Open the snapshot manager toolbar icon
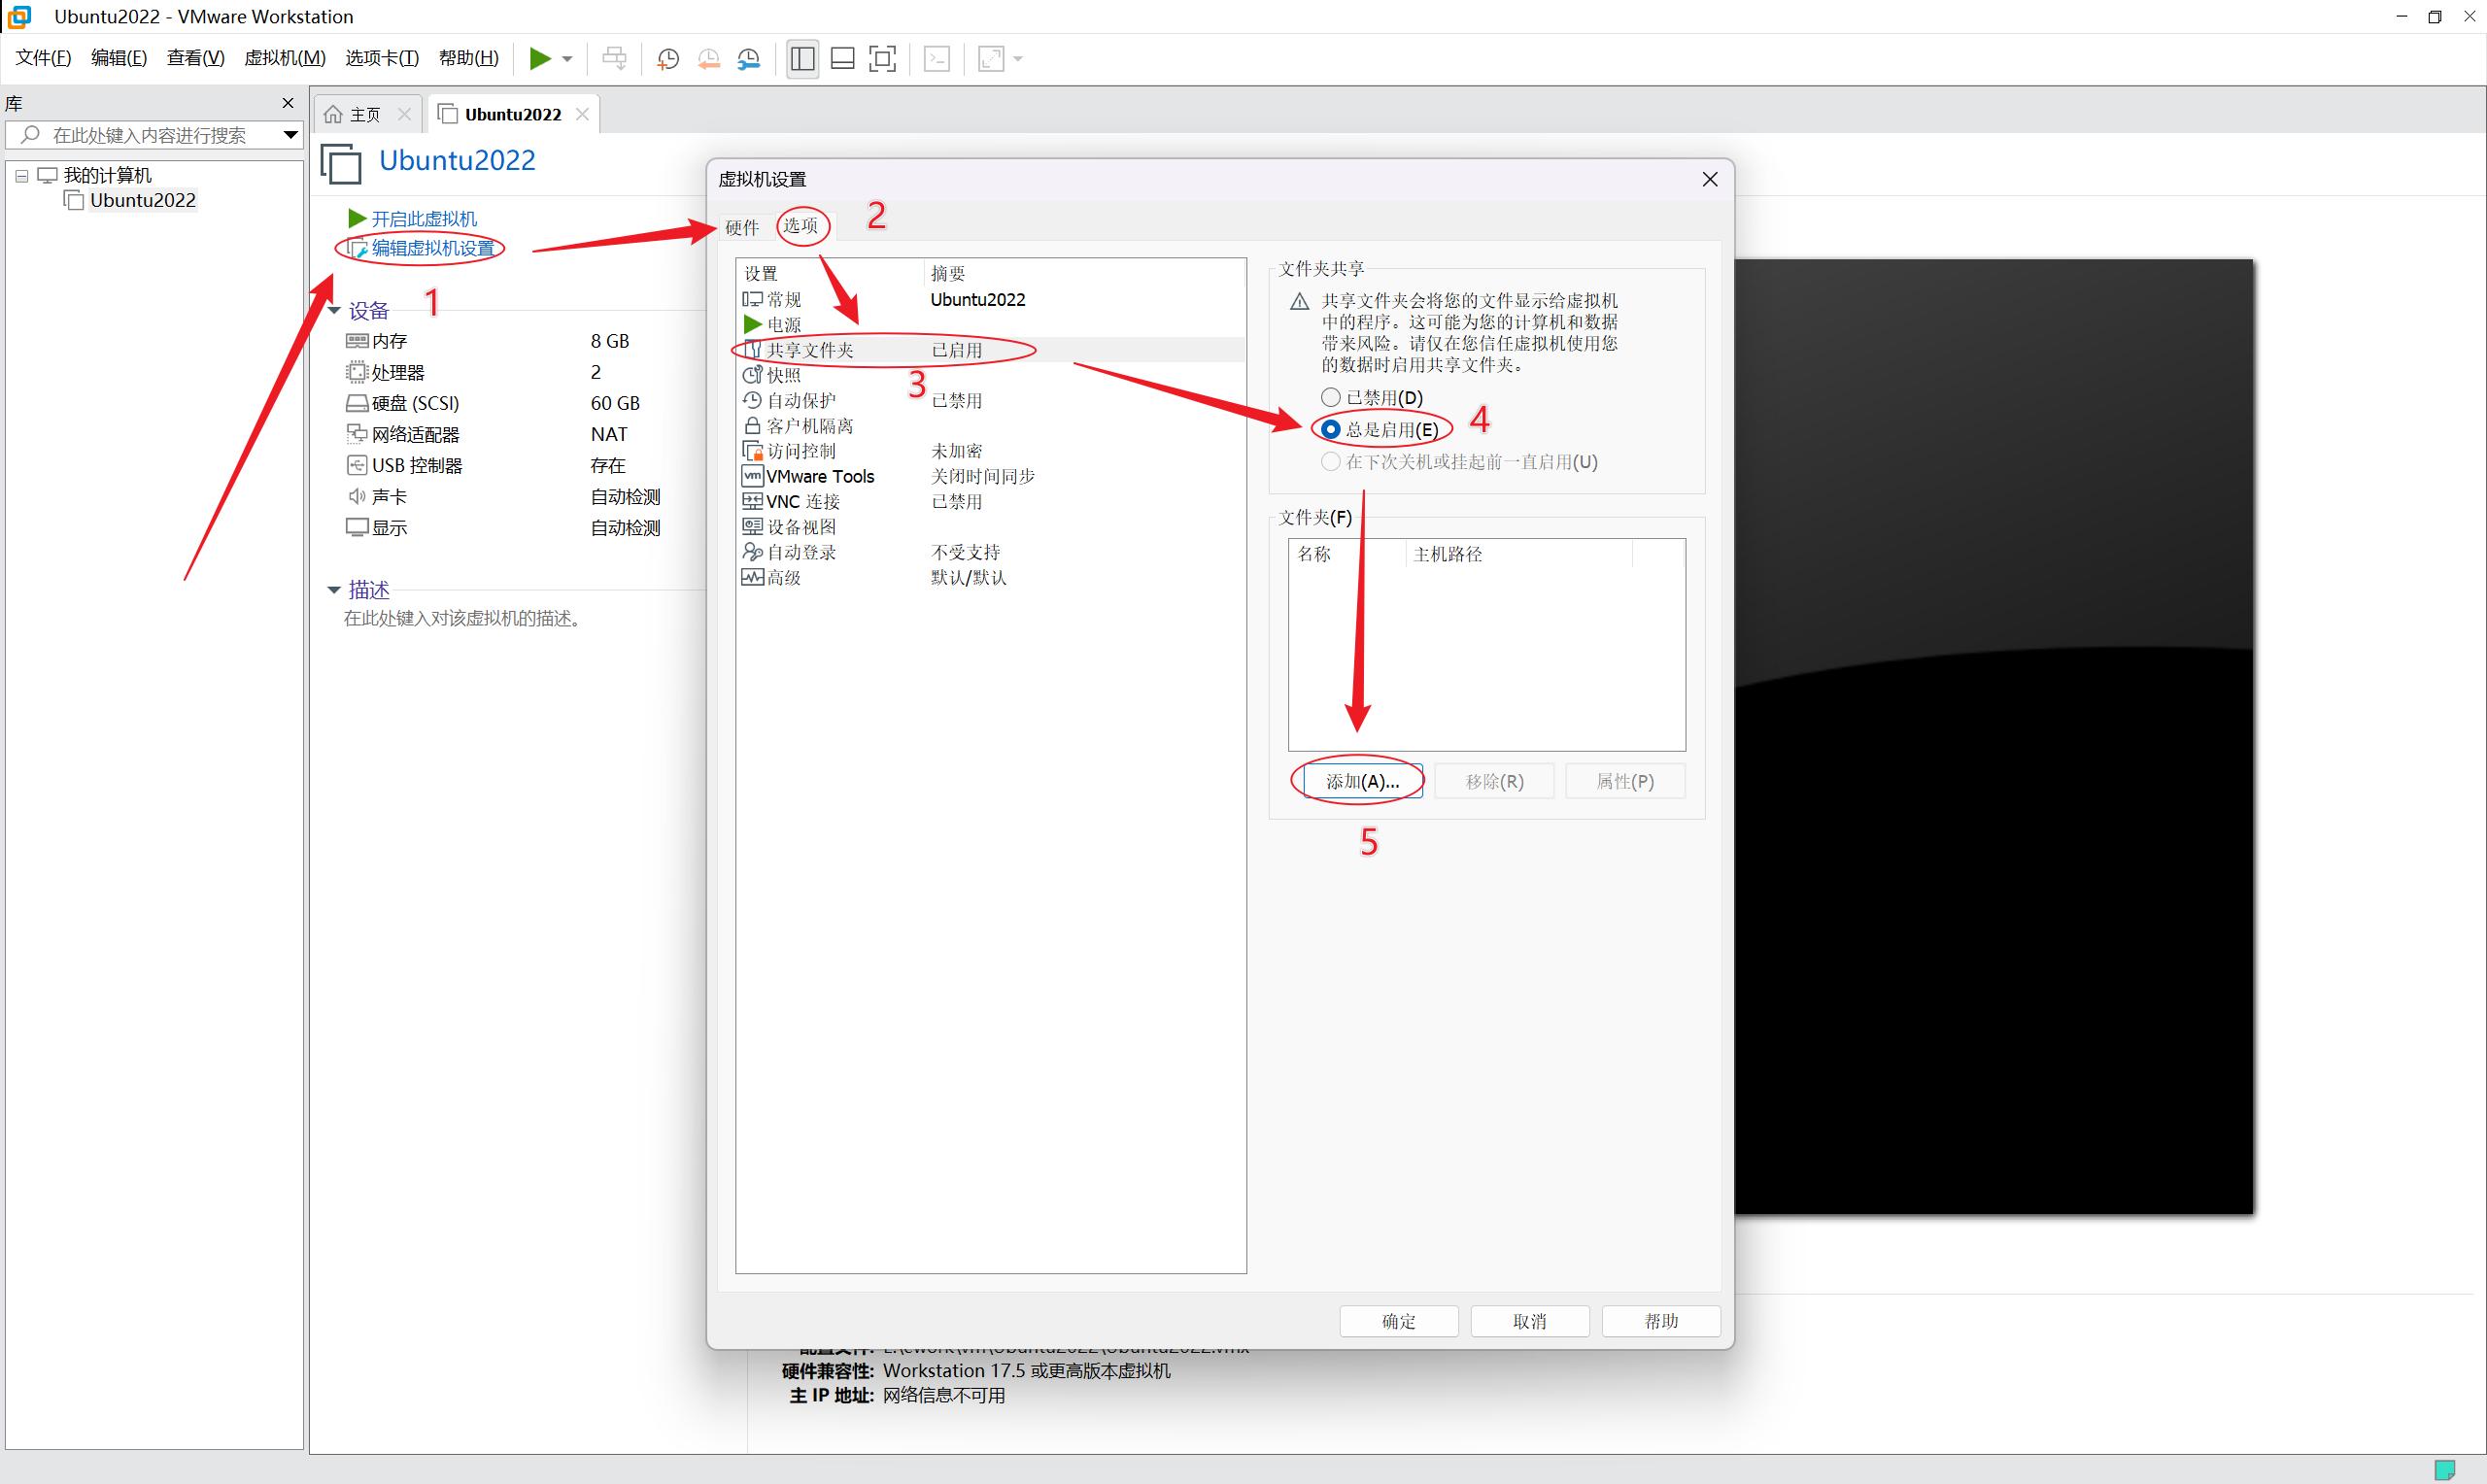 coord(749,59)
